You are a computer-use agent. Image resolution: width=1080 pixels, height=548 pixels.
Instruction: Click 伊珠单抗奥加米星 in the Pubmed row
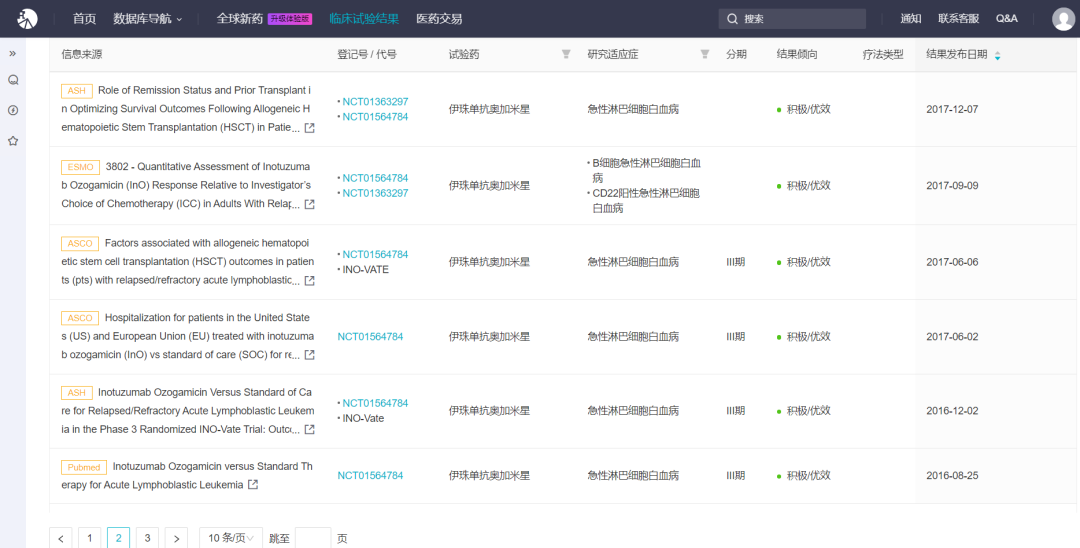tap(489, 475)
